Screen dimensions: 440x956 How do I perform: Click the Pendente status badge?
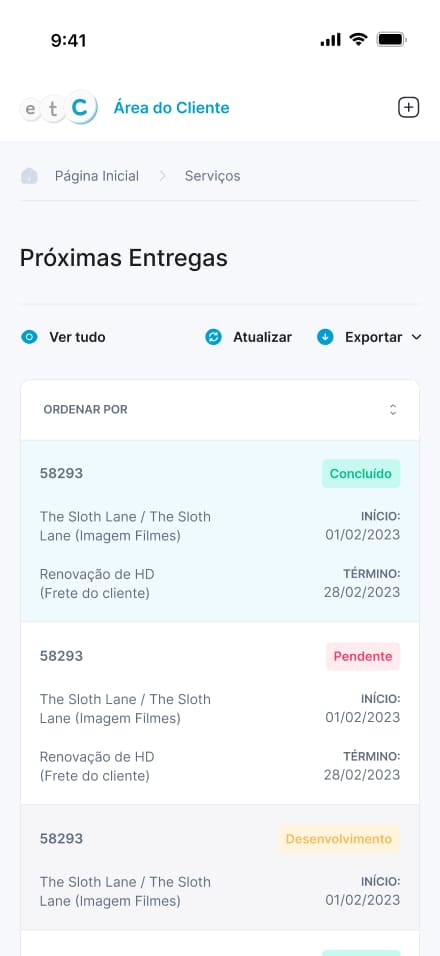click(x=363, y=657)
